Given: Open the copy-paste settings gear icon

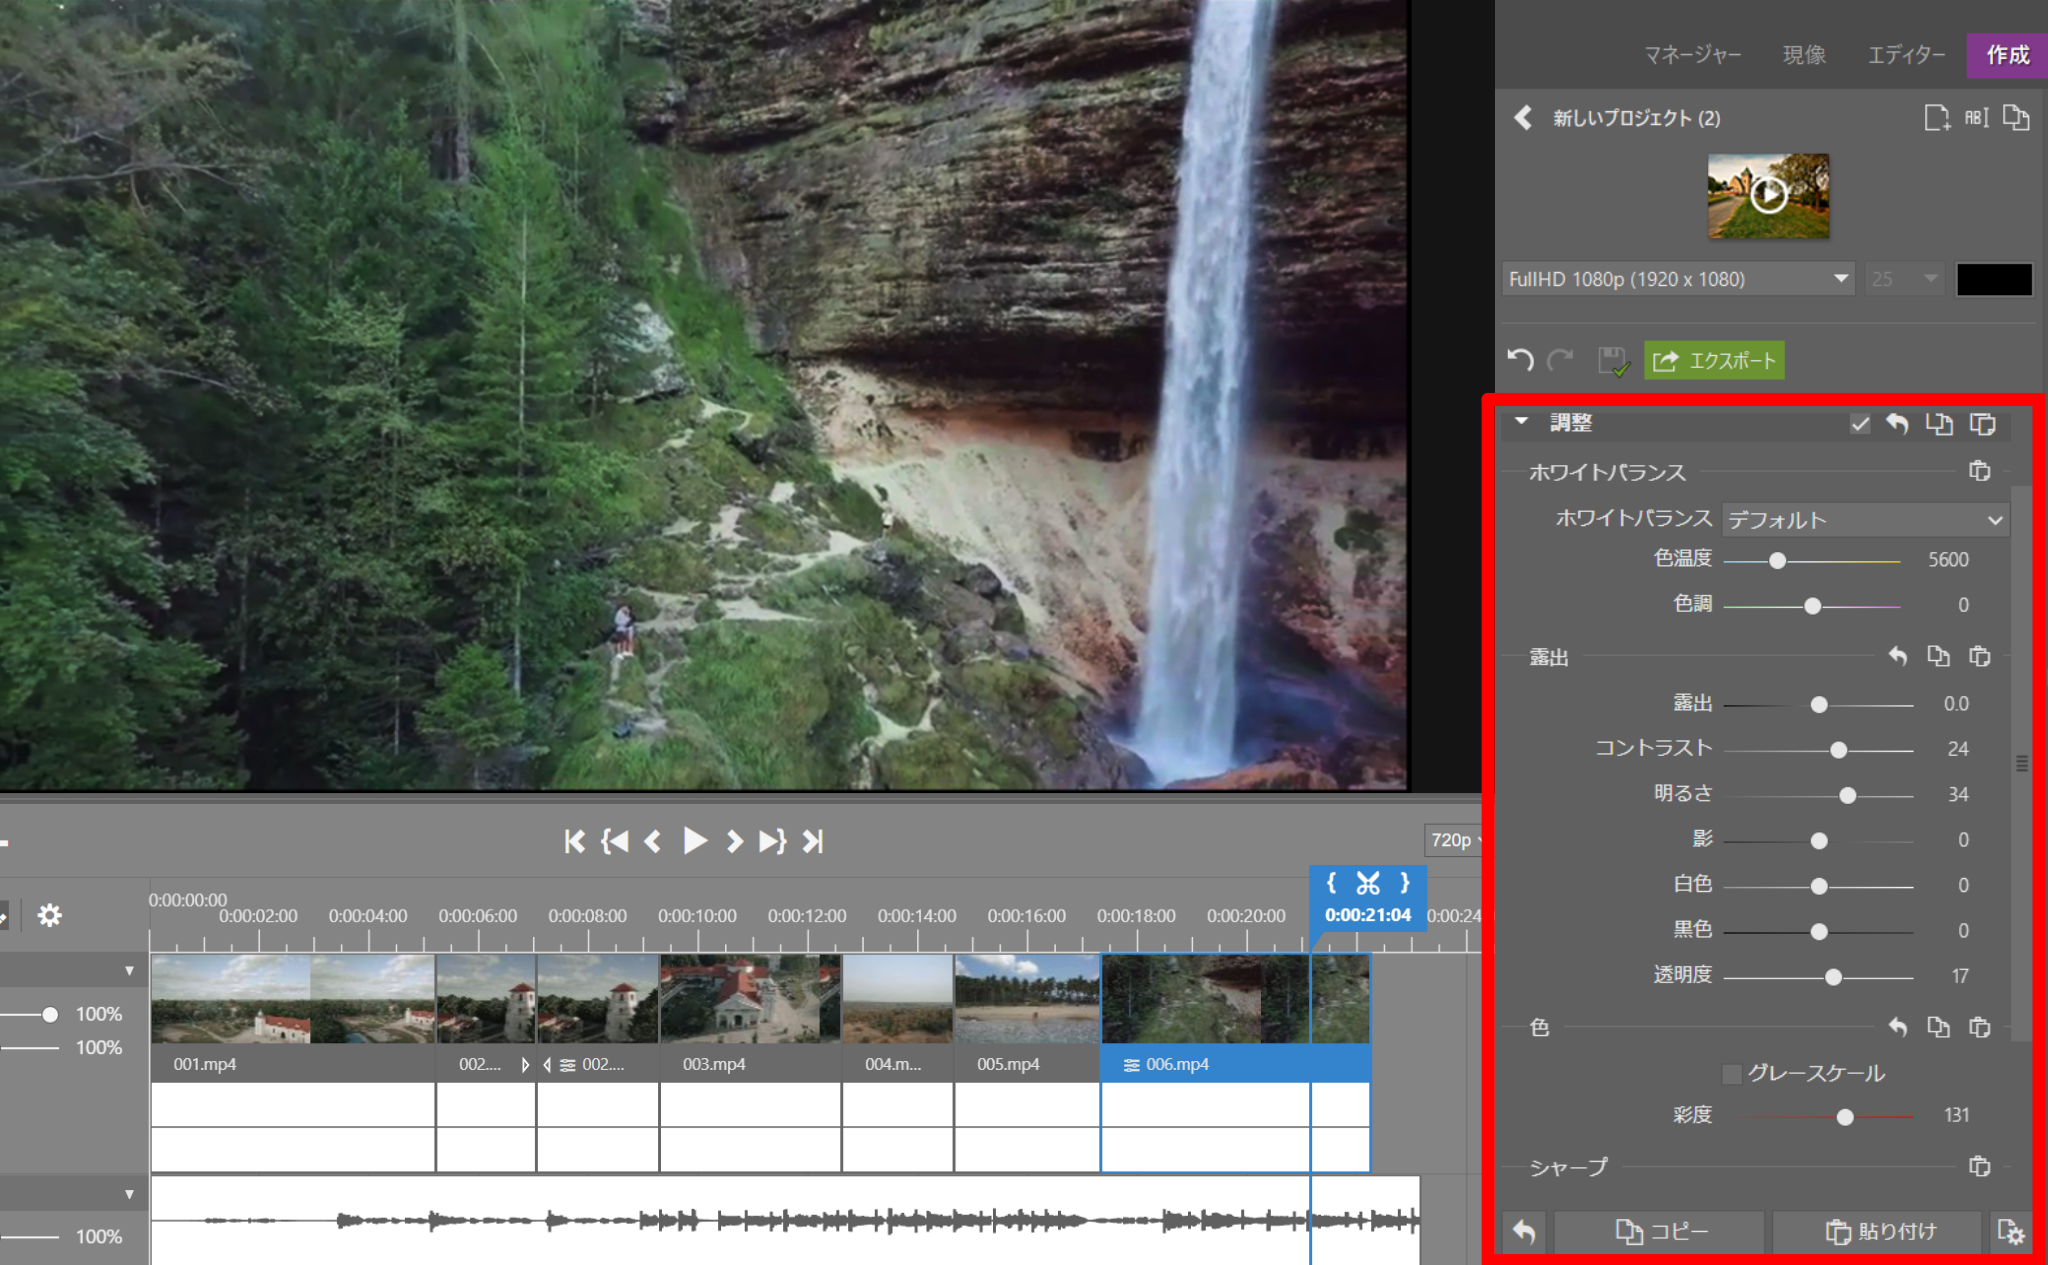Looking at the screenshot, I should tap(2010, 1232).
